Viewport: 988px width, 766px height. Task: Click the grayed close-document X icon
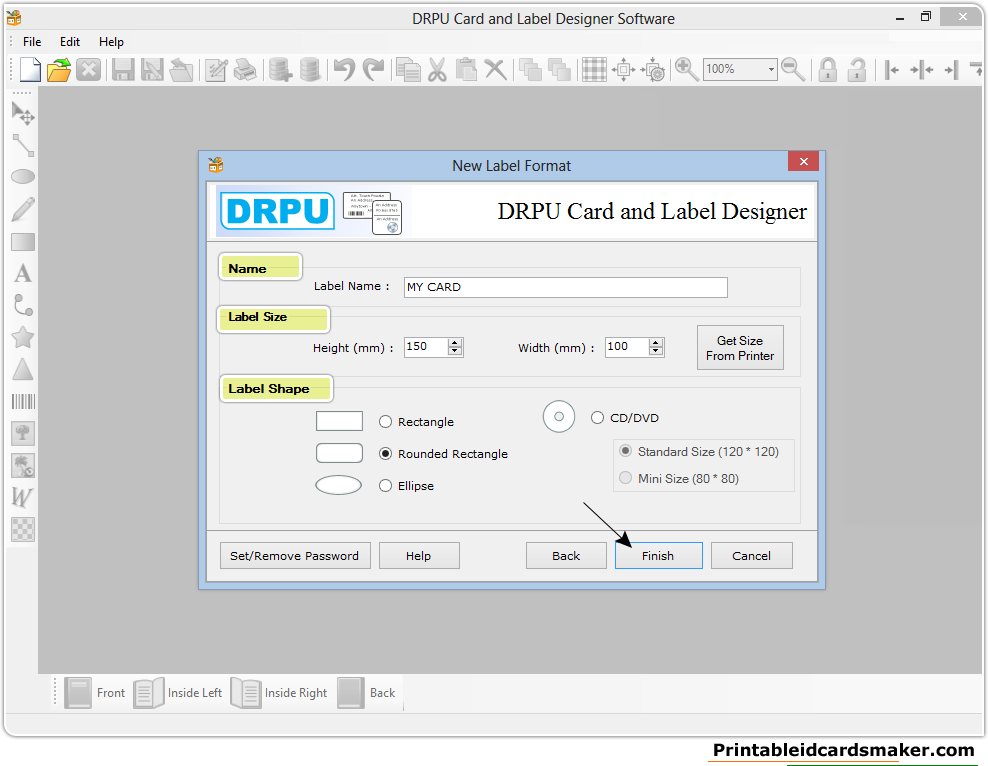point(88,69)
